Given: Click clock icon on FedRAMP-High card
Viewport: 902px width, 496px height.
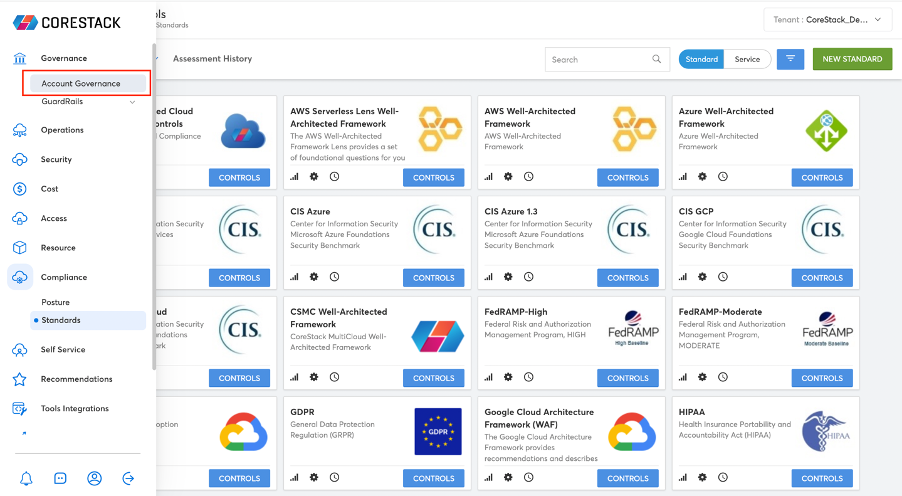Looking at the screenshot, I should [x=529, y=377].
